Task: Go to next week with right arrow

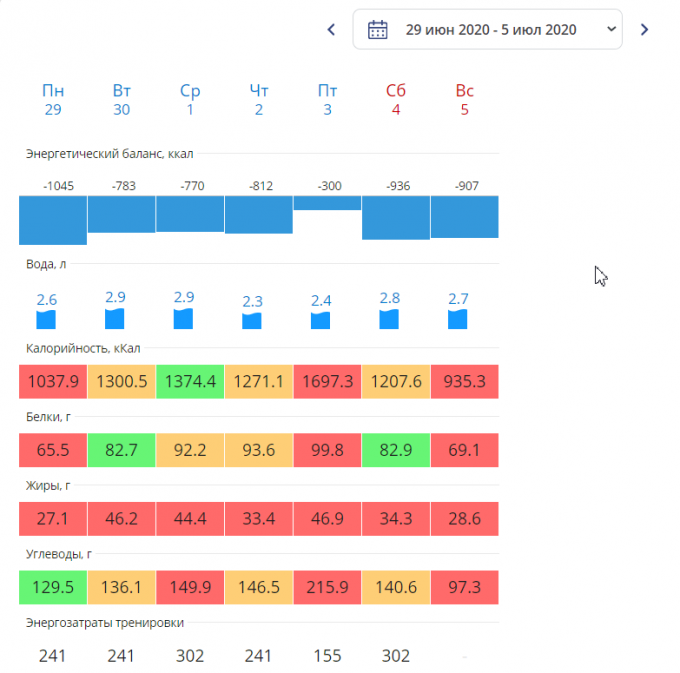Action: tap(644, 29)
